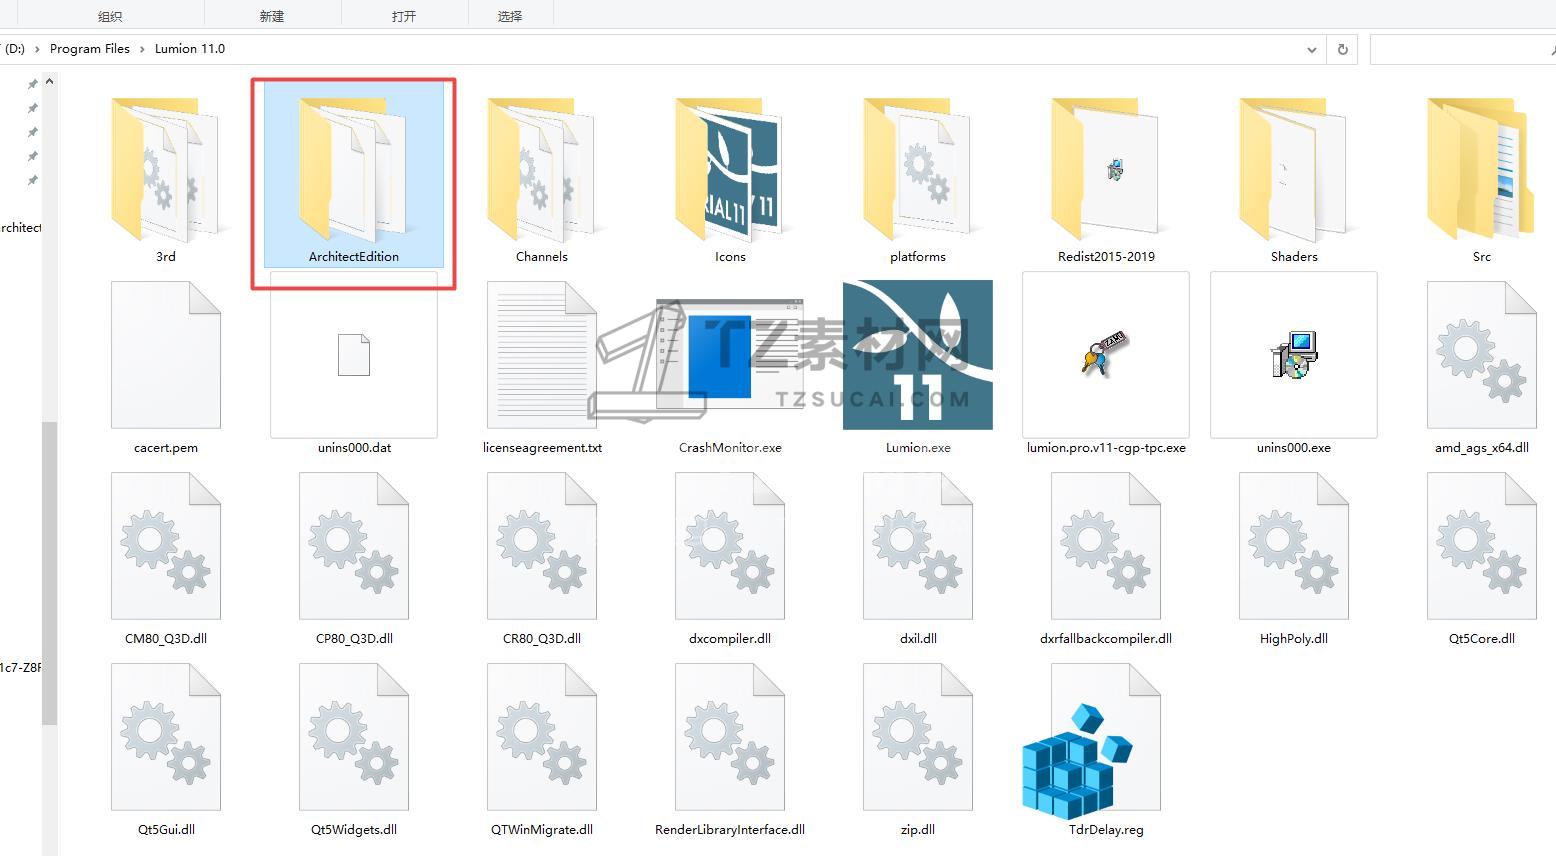Select the unins000.exe uninstaller icon
Viewport: 1556px width, 856px height.
(1294, 355)
